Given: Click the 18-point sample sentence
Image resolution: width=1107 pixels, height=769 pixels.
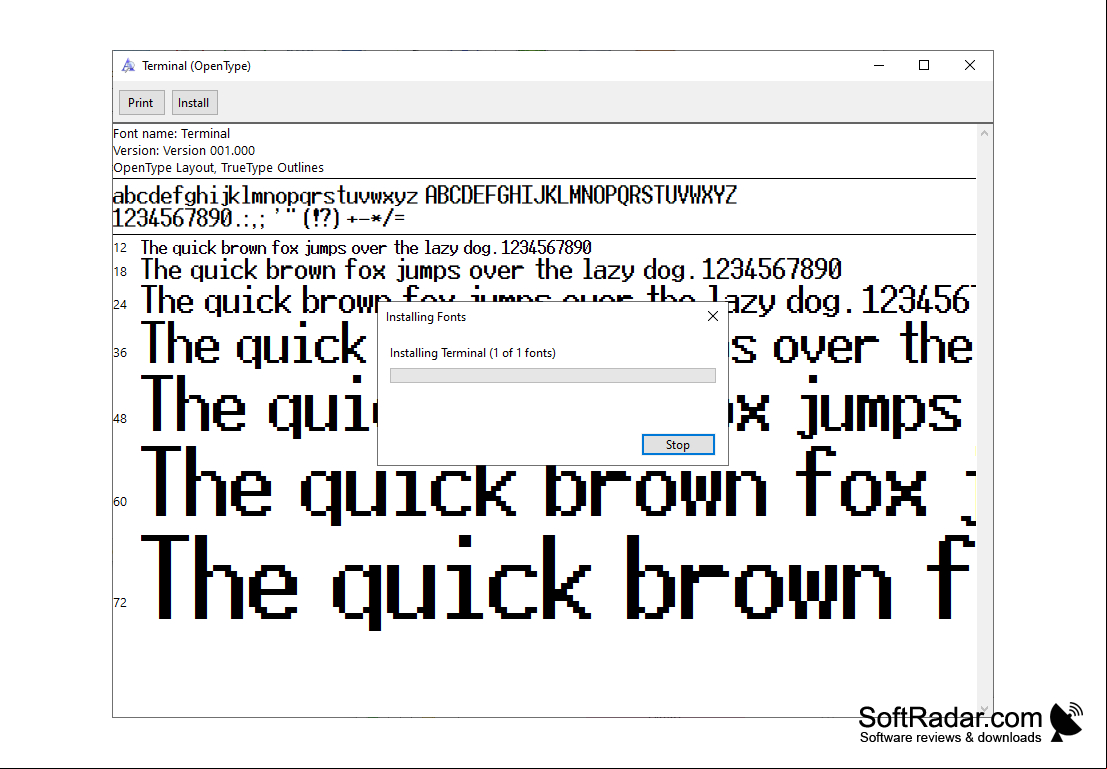Looking at the screenshot, I should click(491, 270).
